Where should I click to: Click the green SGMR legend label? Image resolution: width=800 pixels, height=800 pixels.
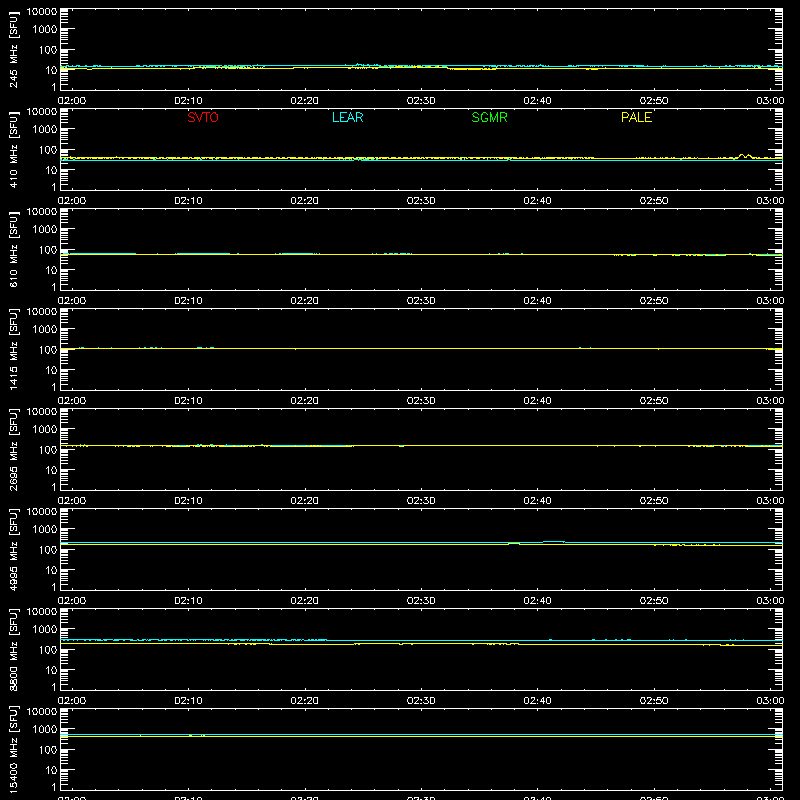[489, 117]
